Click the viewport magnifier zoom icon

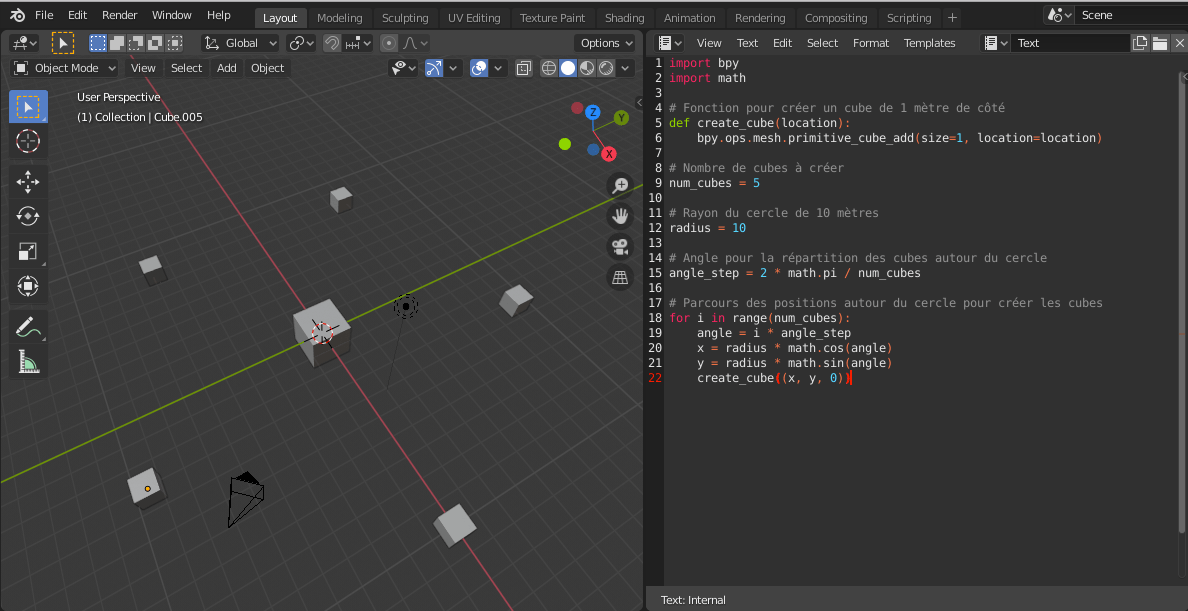[x=620, y=185]
